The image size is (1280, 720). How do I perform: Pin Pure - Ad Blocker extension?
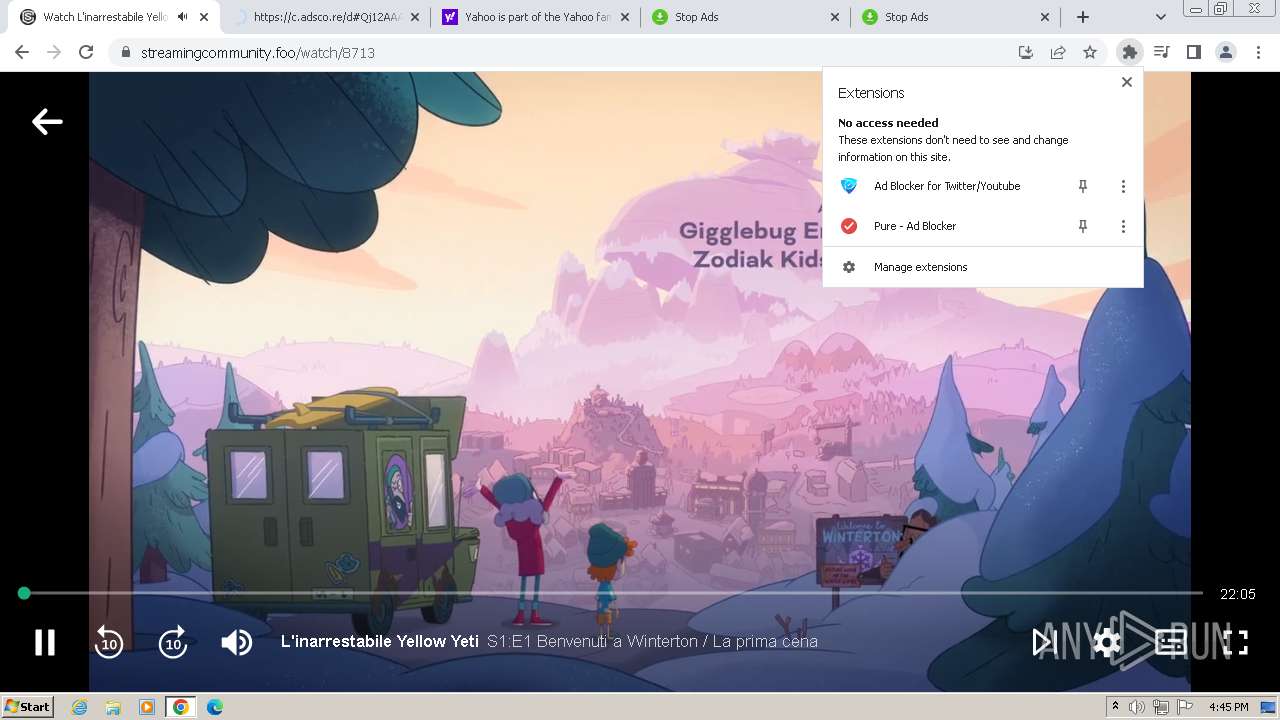(1082, 226)
